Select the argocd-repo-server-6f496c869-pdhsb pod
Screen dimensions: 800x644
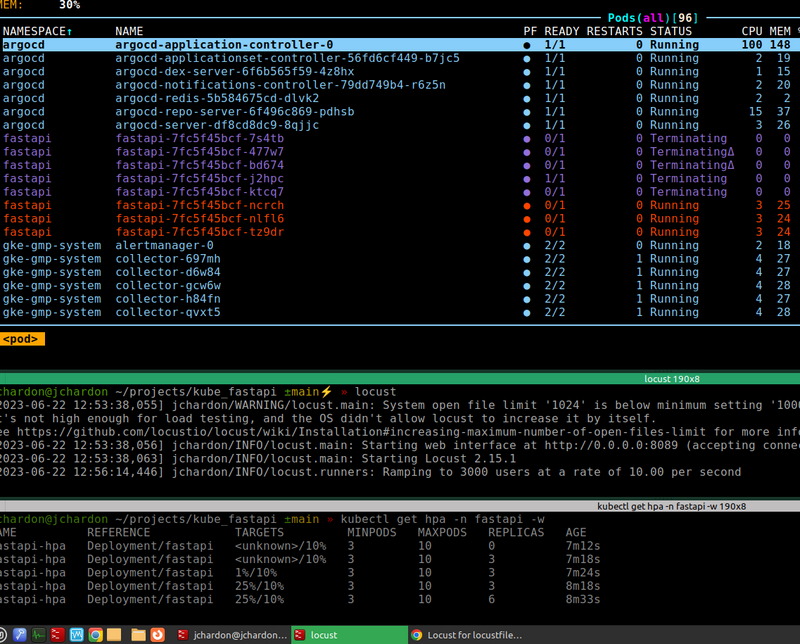[x=400, y=111]
